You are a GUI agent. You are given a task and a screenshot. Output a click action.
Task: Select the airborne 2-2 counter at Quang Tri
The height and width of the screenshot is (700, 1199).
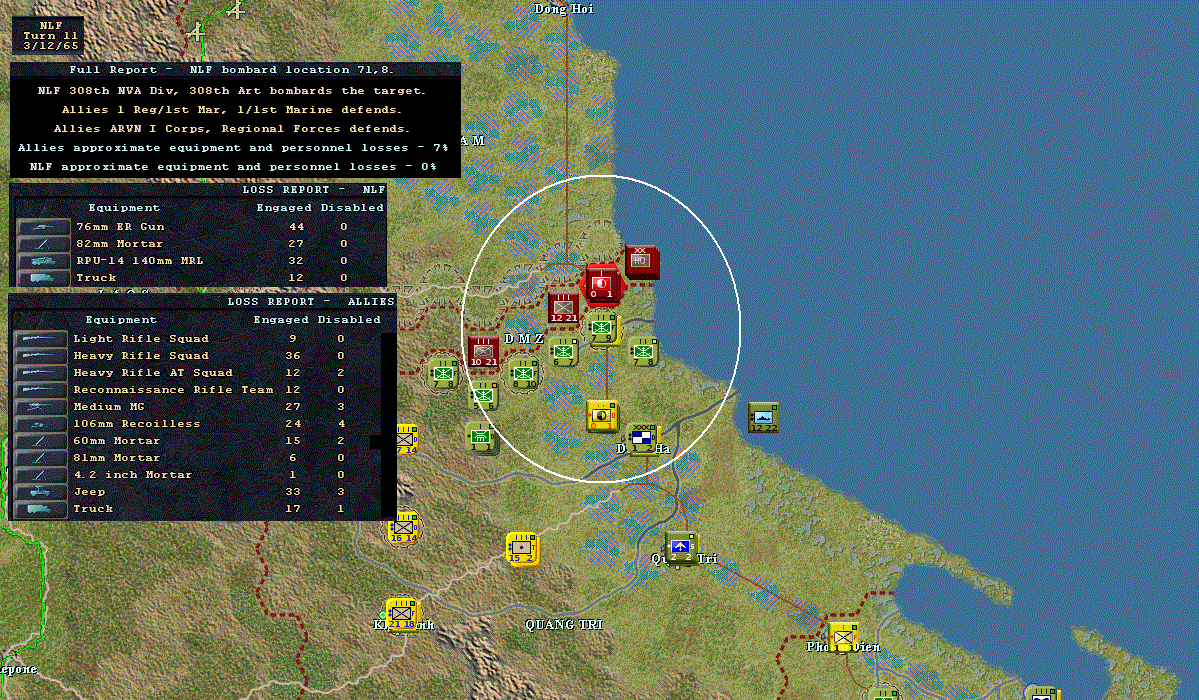[x=681, y=548]
